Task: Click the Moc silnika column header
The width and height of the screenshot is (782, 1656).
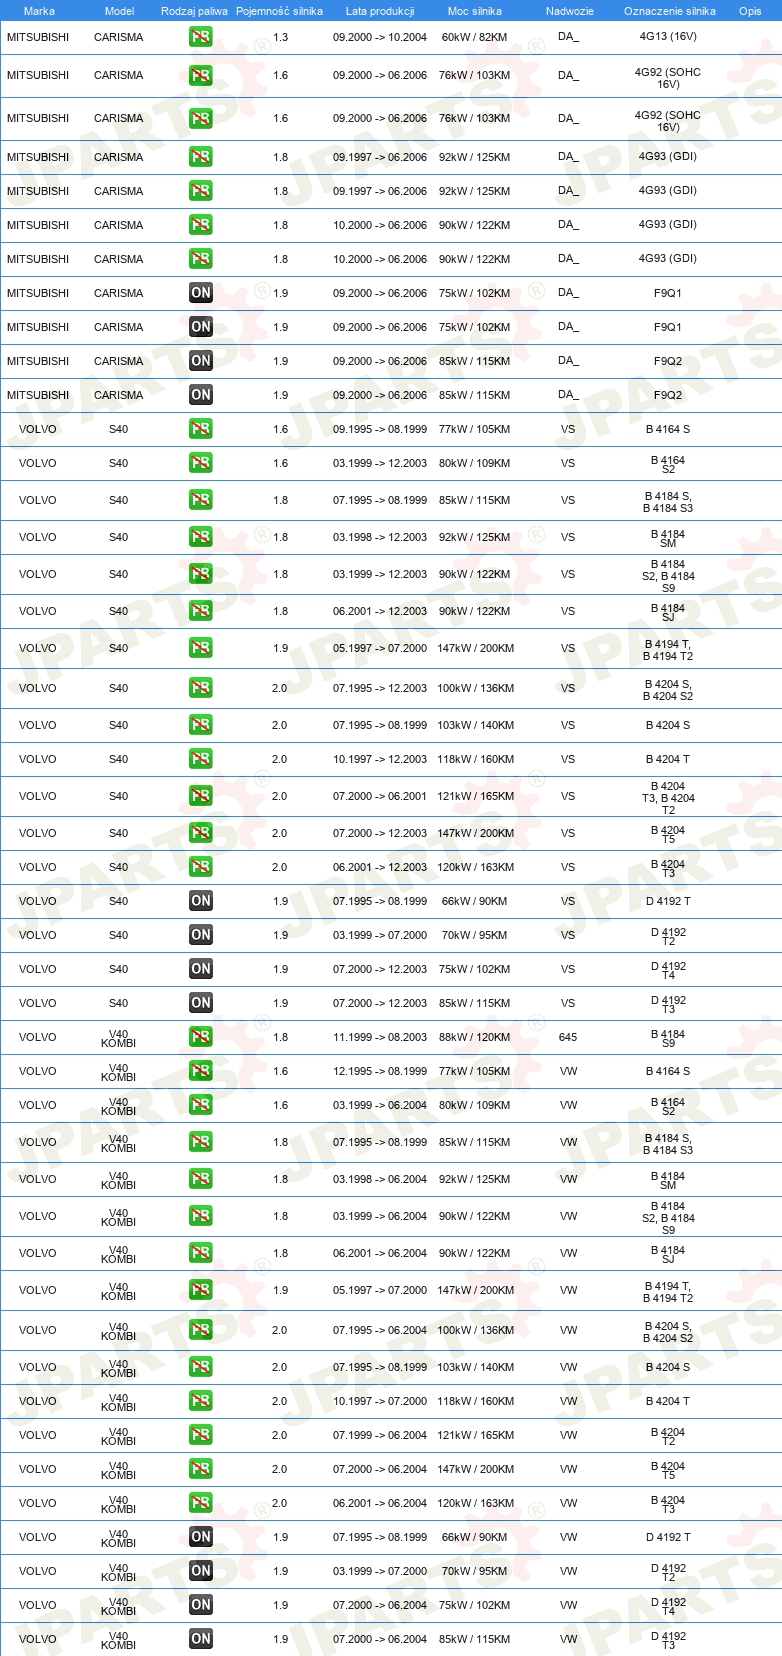Action: (475, 11)
